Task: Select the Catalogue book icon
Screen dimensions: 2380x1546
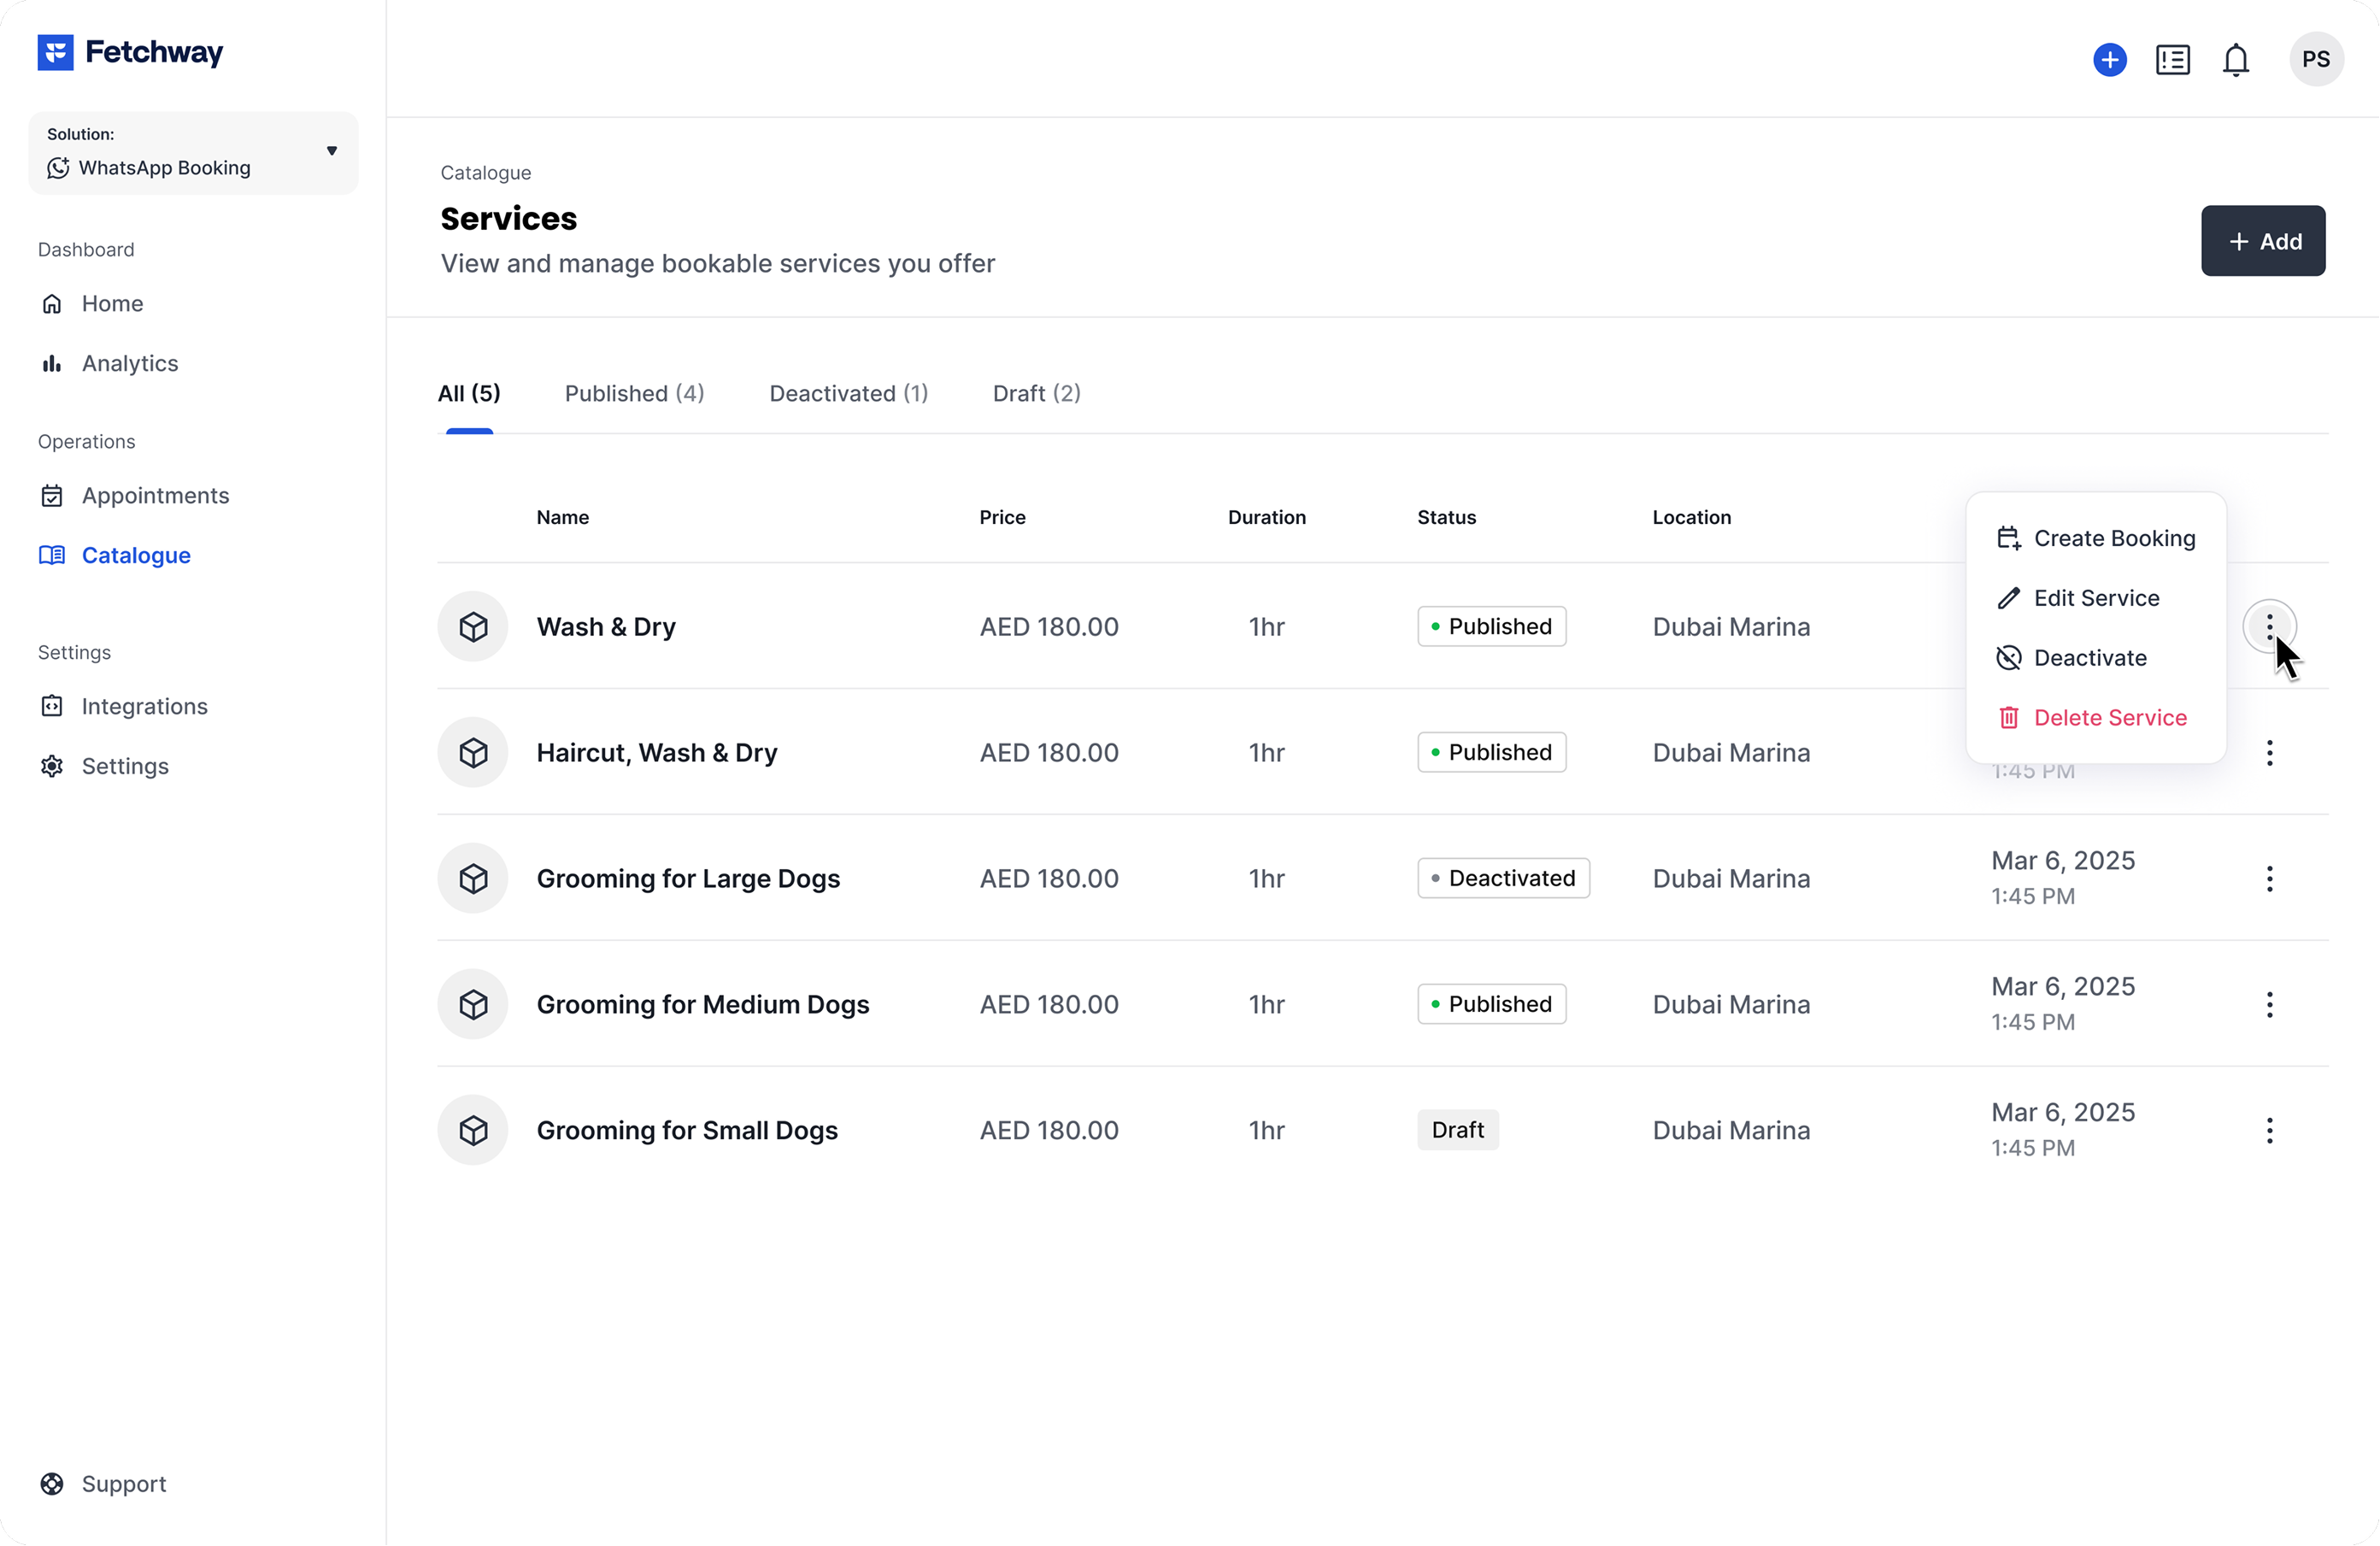Action: click(50, 555)
